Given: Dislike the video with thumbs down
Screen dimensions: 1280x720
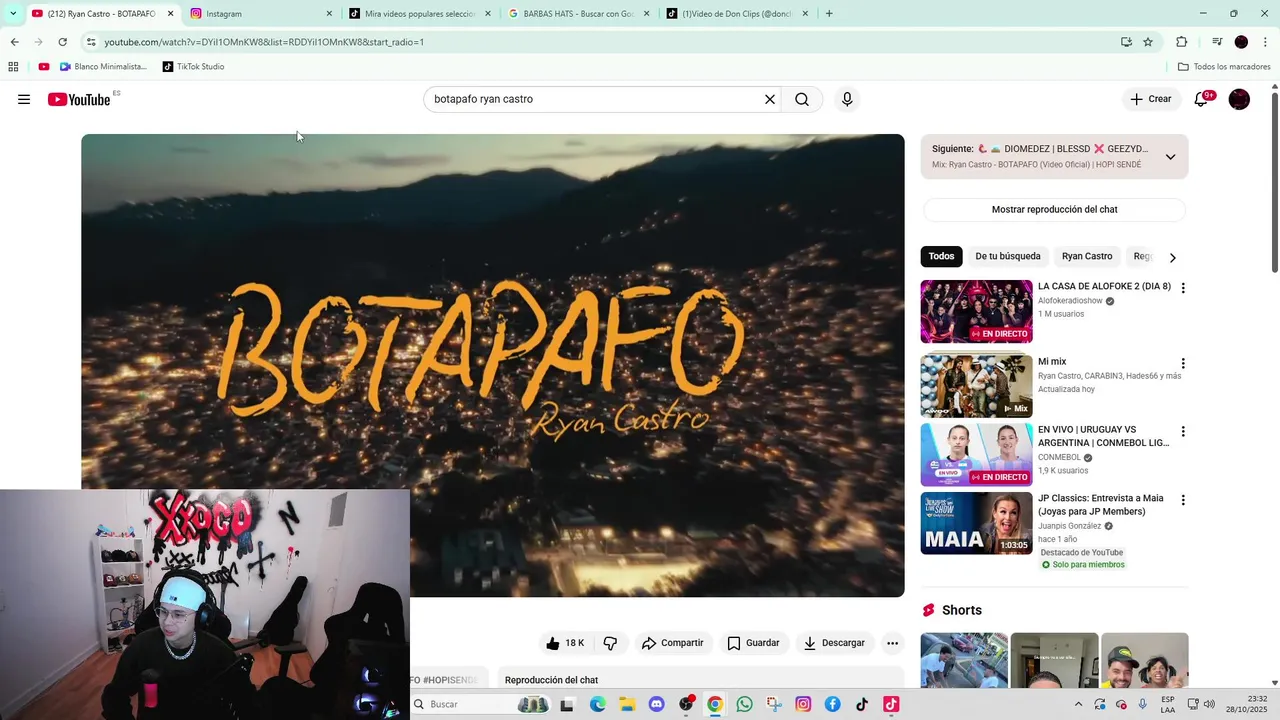Looking at the screenshot, I should click(x=610, y=643).
